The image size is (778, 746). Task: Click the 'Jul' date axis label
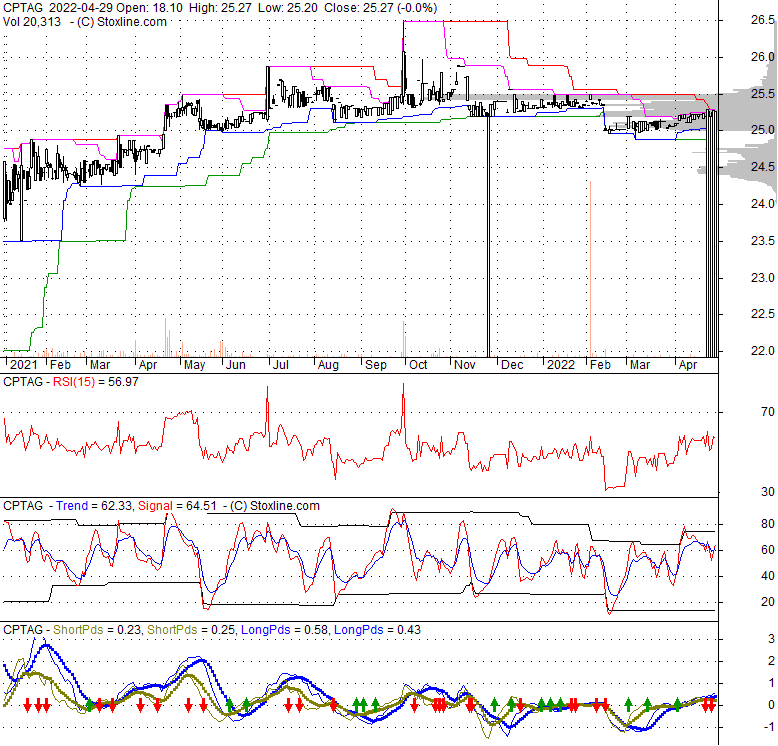click(x=281, y=365)
